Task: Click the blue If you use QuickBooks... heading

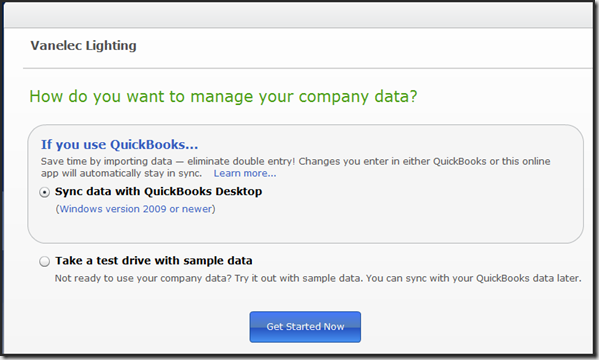Action: 120,144
